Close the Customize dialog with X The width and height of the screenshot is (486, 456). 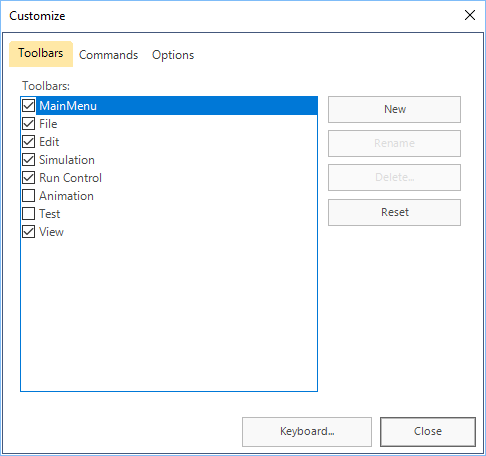tap(470, 15)
